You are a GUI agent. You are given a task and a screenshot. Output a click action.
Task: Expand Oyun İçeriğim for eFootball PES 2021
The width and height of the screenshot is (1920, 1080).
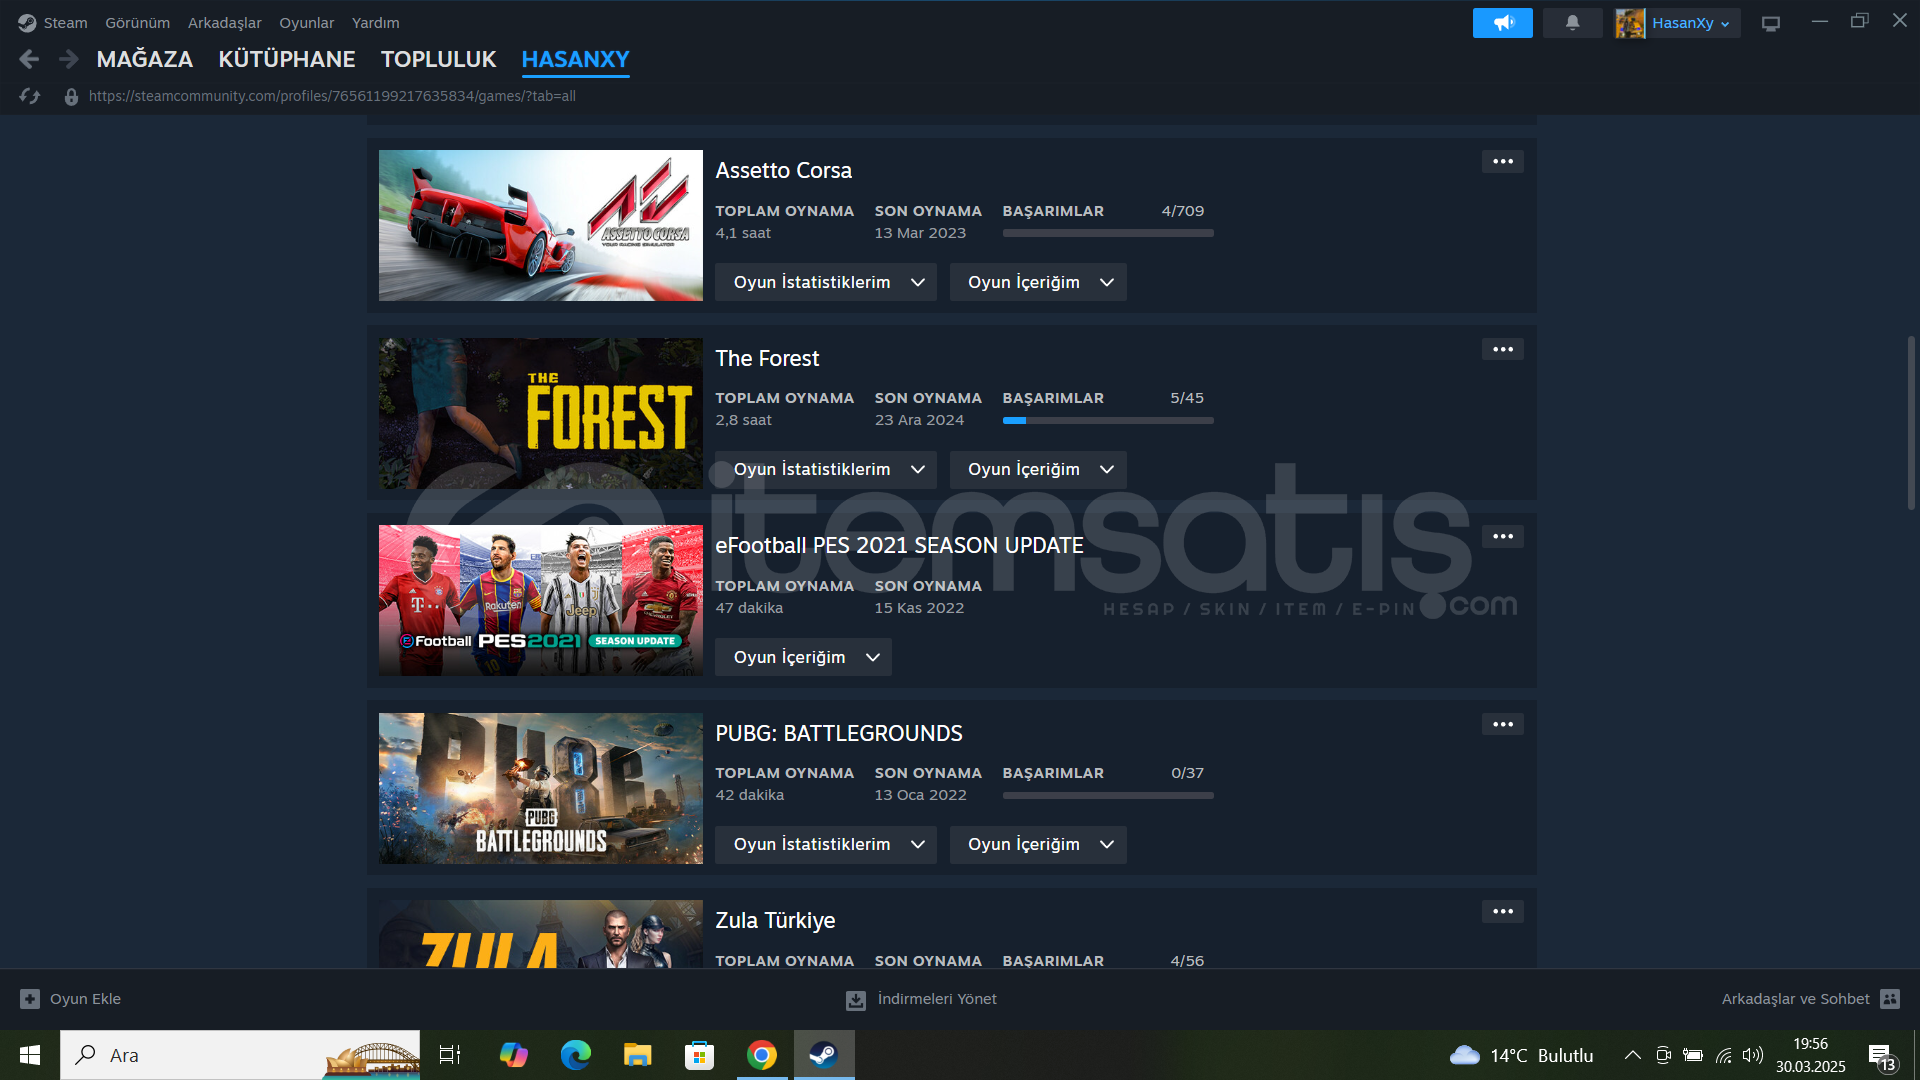click(803, 657)
